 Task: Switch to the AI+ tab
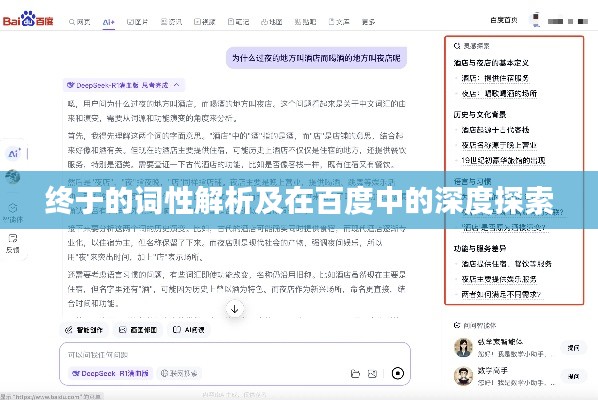point(109,22)
